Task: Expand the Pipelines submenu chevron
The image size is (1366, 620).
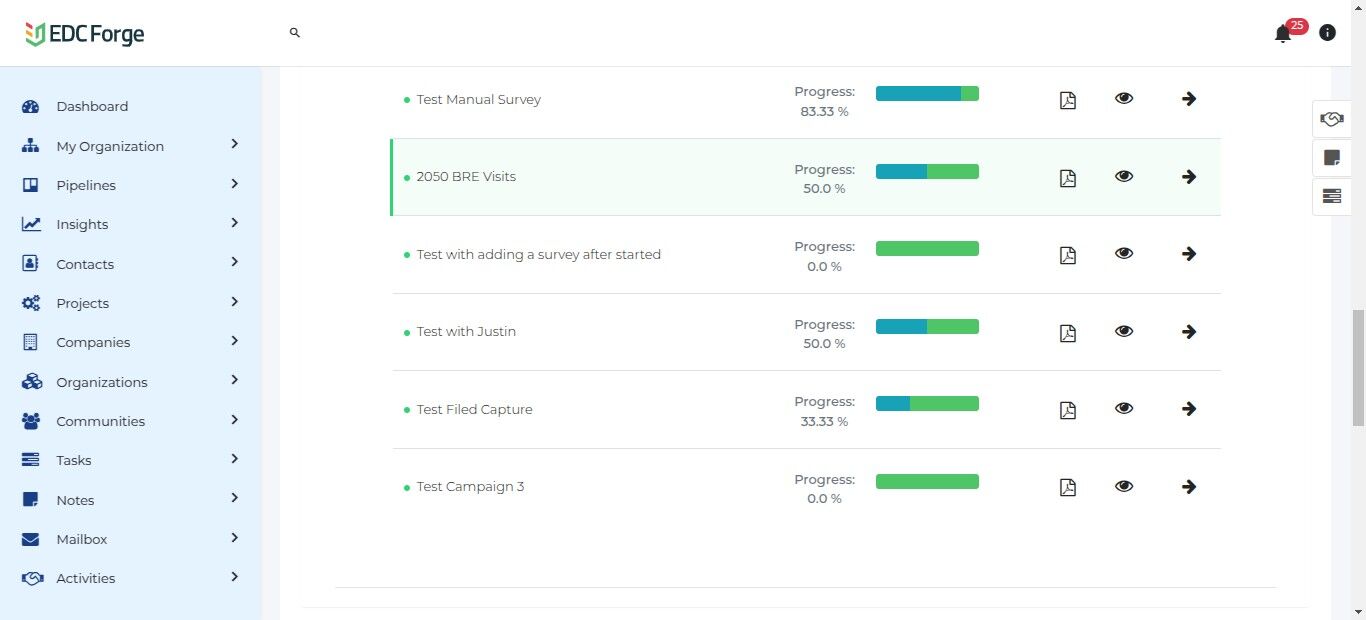Action: 234,184
